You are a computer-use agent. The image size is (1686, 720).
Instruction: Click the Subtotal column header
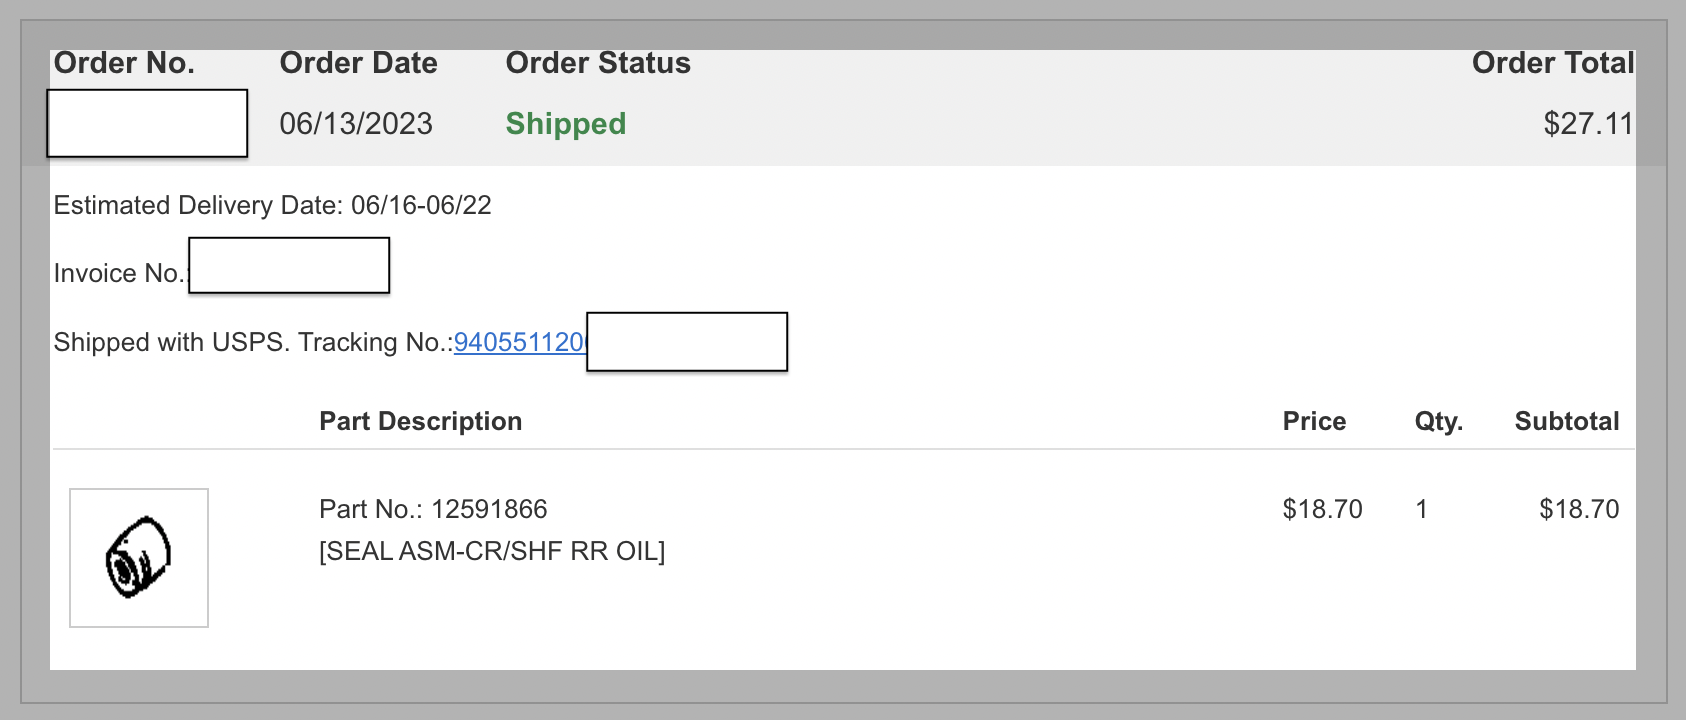point(1566,421)
